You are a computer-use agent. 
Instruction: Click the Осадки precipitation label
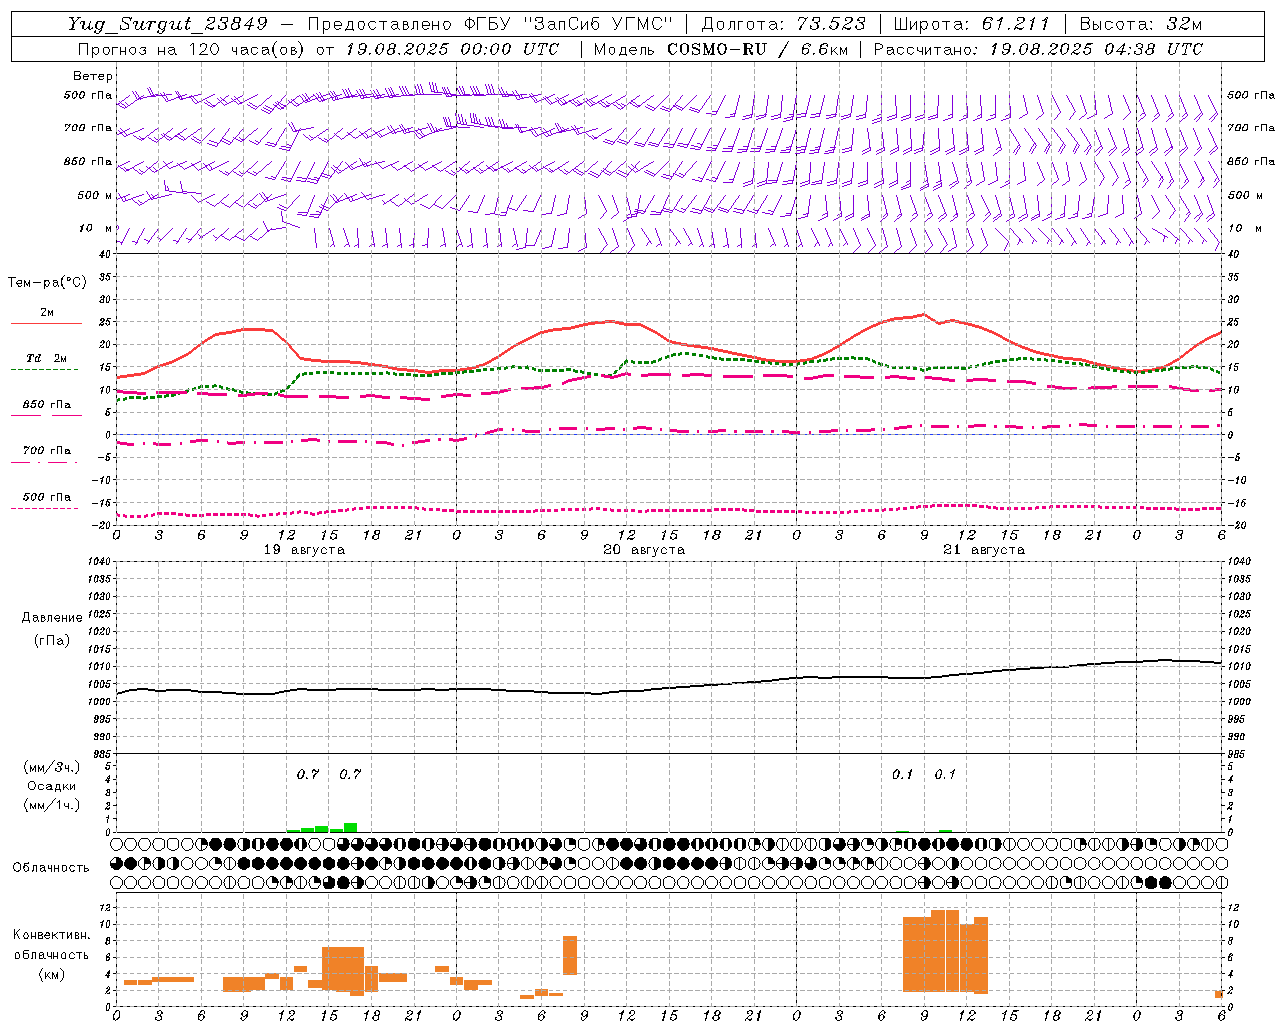51,786
